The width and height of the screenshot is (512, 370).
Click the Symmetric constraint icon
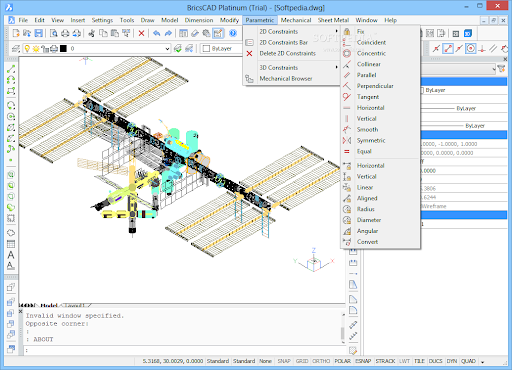[x=347, y=140]
